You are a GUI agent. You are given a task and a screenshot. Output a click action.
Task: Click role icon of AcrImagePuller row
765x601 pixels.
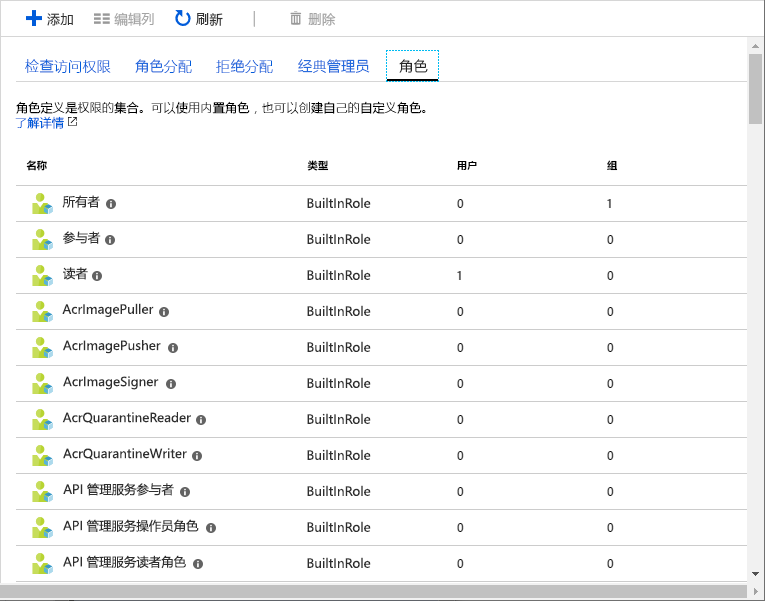tap(42, 312)
